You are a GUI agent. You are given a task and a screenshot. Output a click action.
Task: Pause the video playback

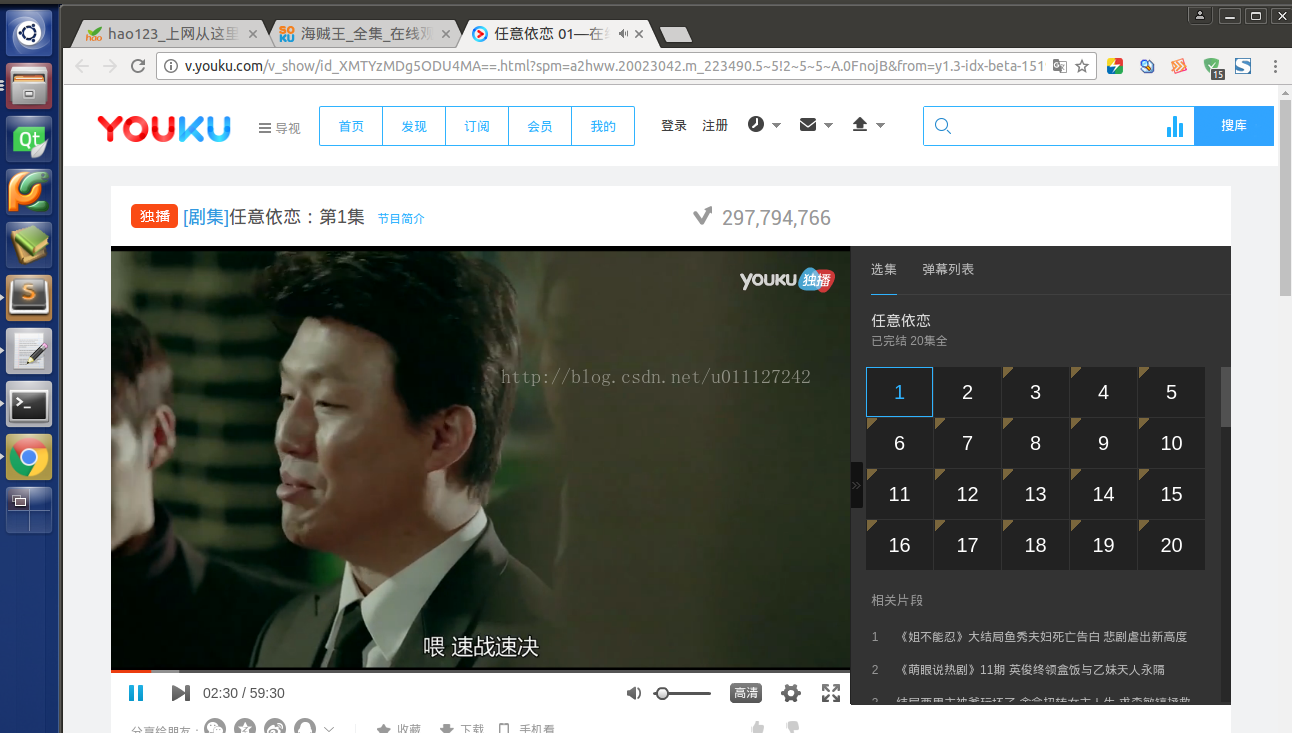(x=136, y=693)
